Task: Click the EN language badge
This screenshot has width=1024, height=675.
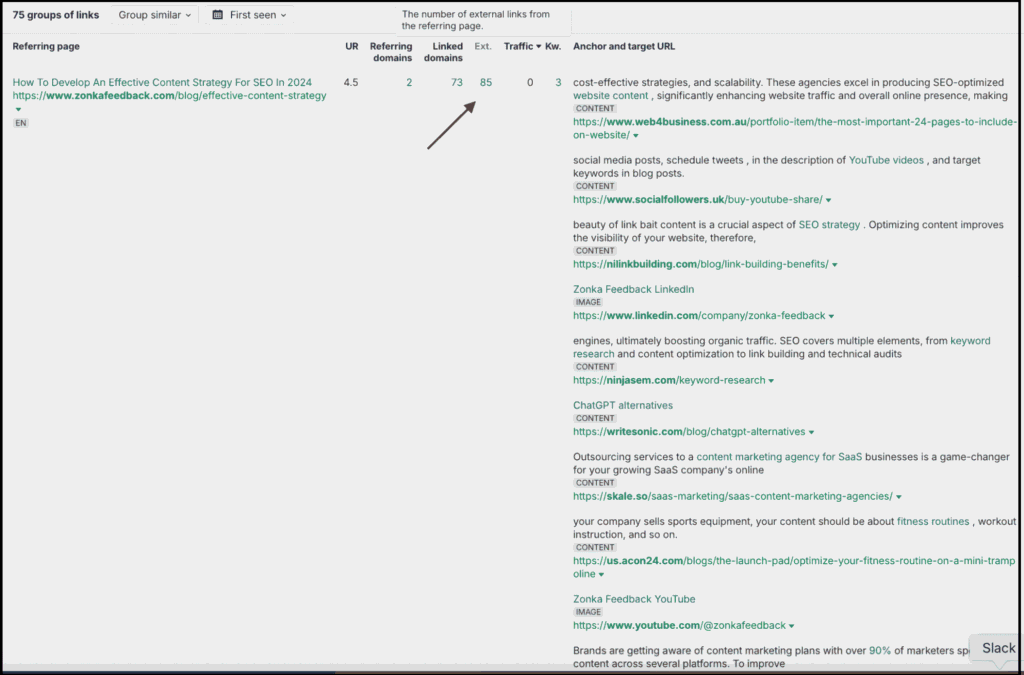Action: pyautogui.click(x=19, y=123)
